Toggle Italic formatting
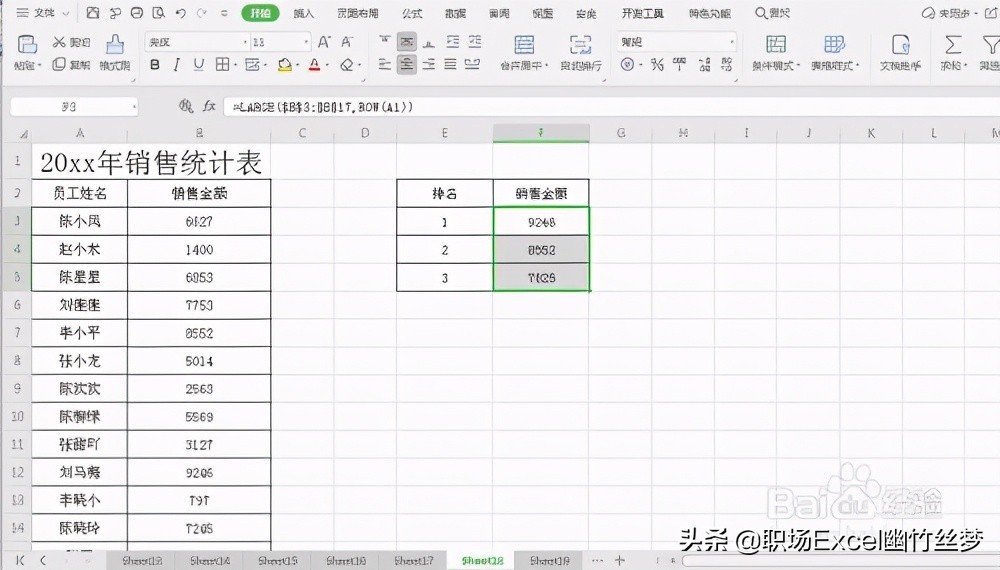The width and height of the screenshot is (1000, 570). pos(177,64)
